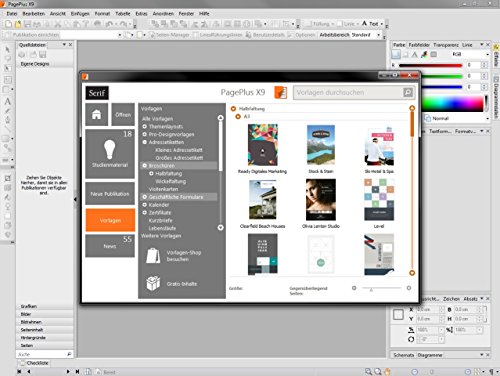Click the Vorlagen-Shop shopping bag icon
500x376 pixels.
click(153, 256)
